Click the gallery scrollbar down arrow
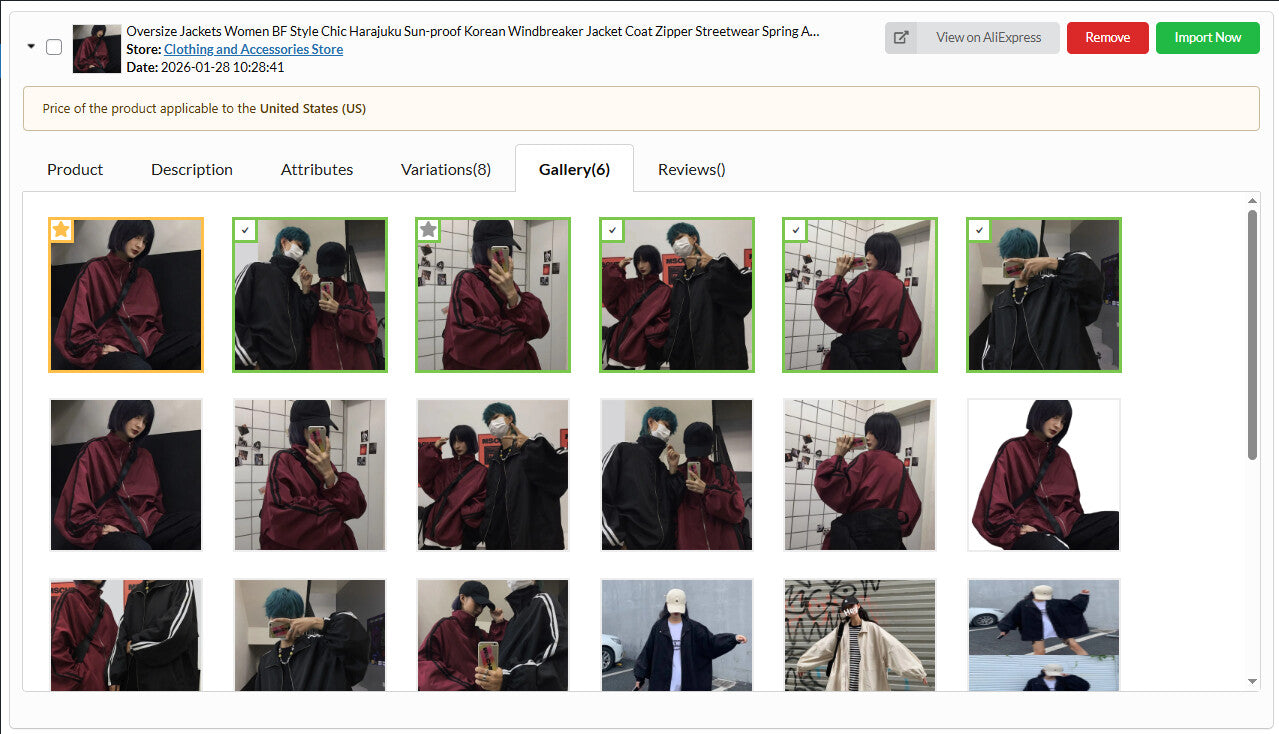The height and width of the screenshot is (734, 1279). pyautogui.click(x=1253, y=681)
